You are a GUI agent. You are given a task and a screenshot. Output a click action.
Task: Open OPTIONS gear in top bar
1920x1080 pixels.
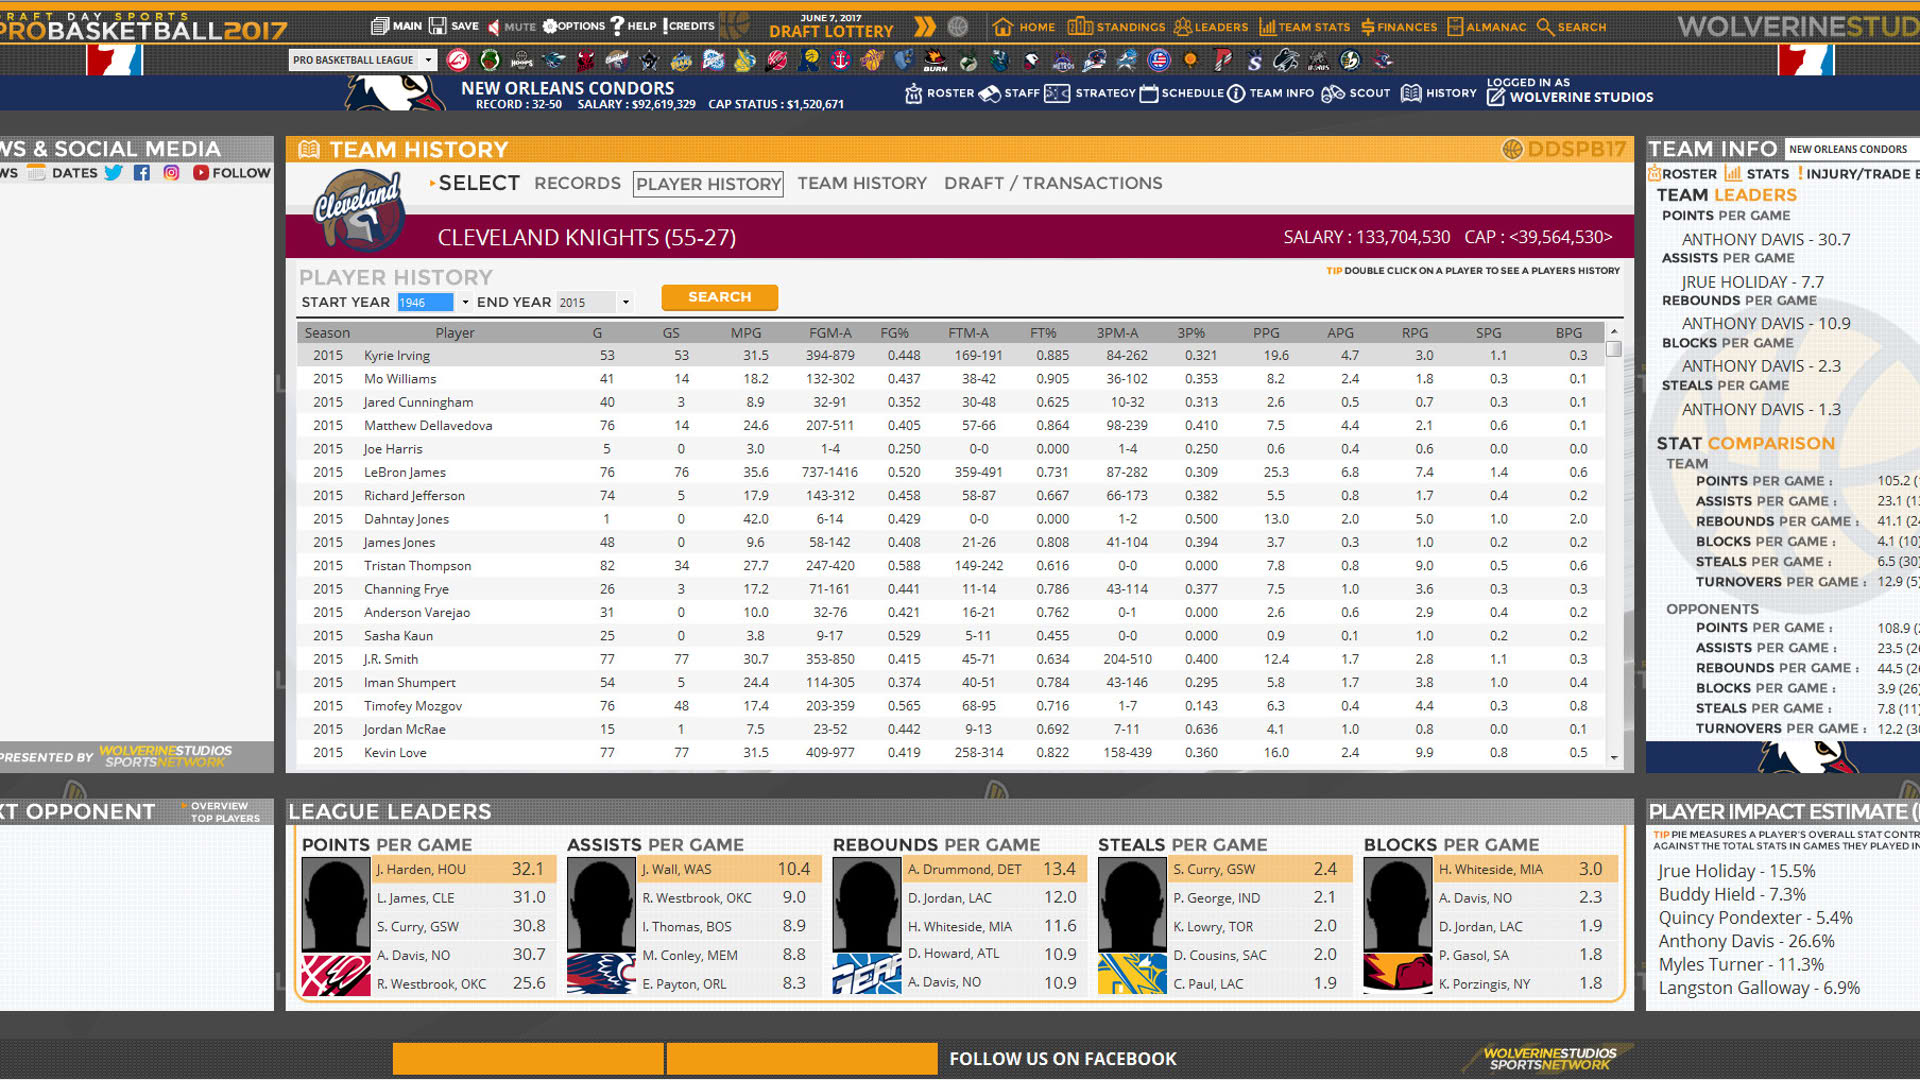point(550,26)
